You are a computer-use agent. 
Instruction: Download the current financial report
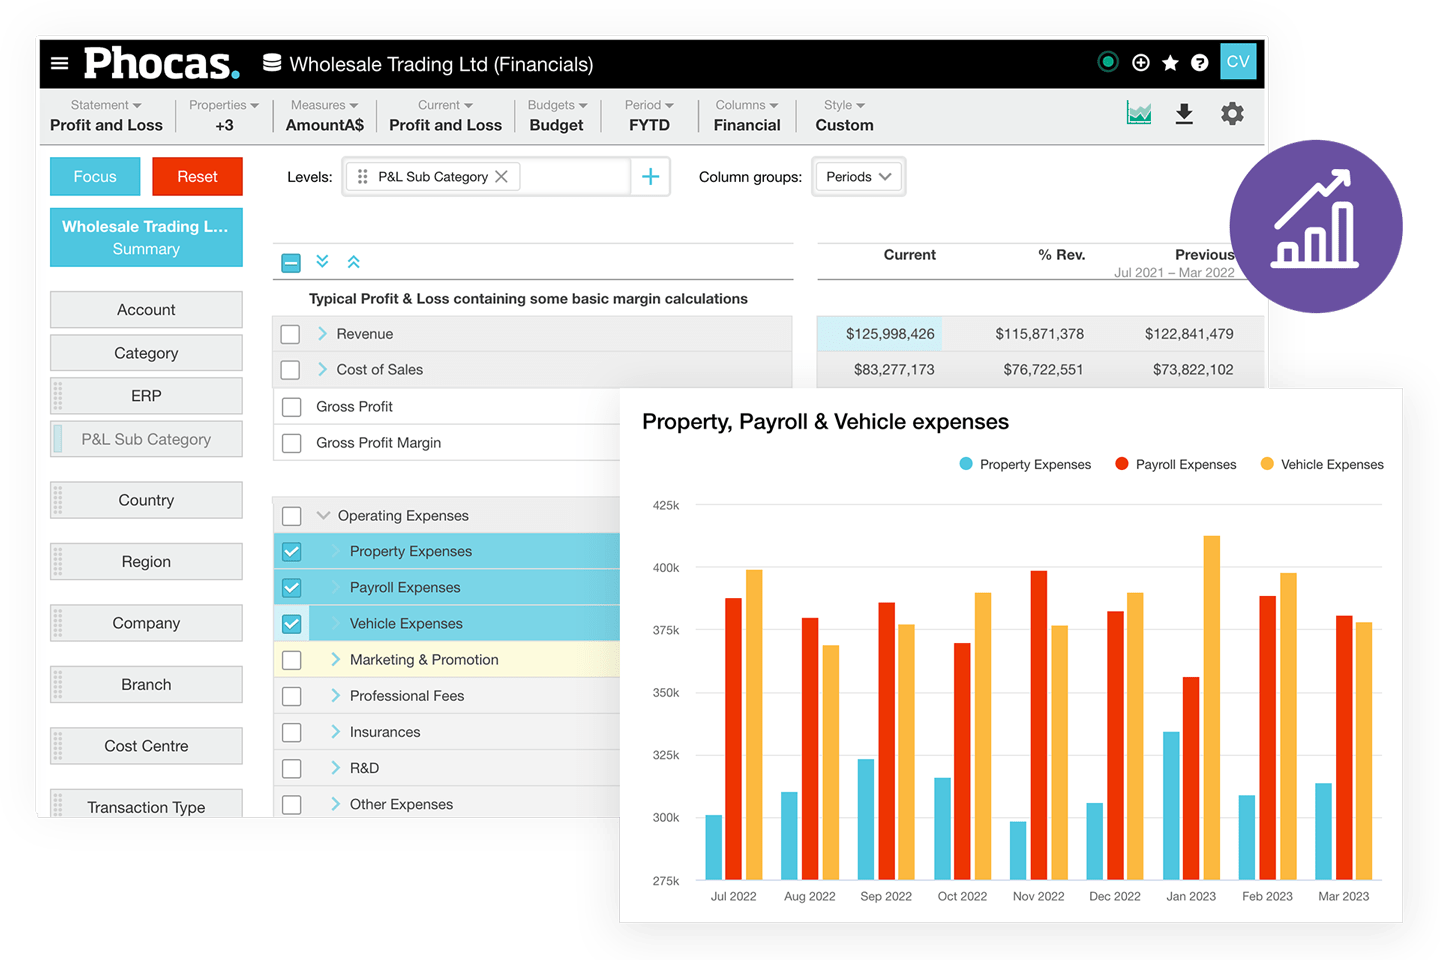coord(1185,113)
